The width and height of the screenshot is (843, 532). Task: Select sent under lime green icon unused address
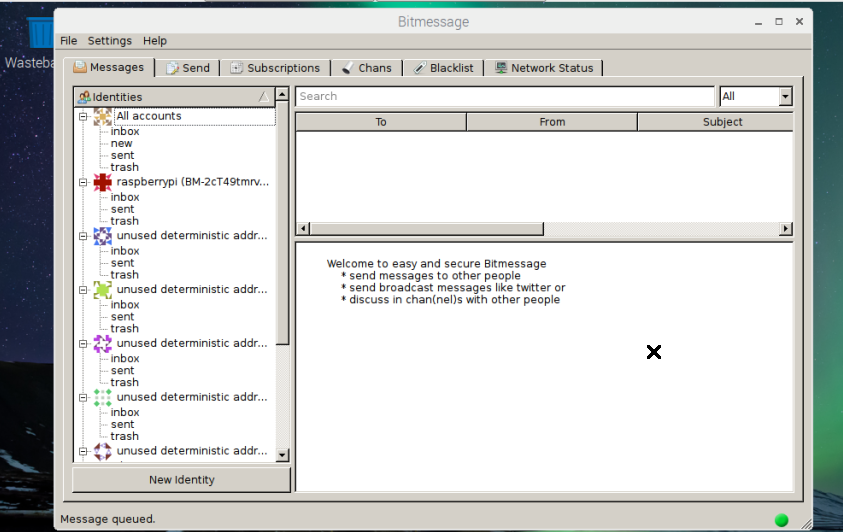(123, 317)
